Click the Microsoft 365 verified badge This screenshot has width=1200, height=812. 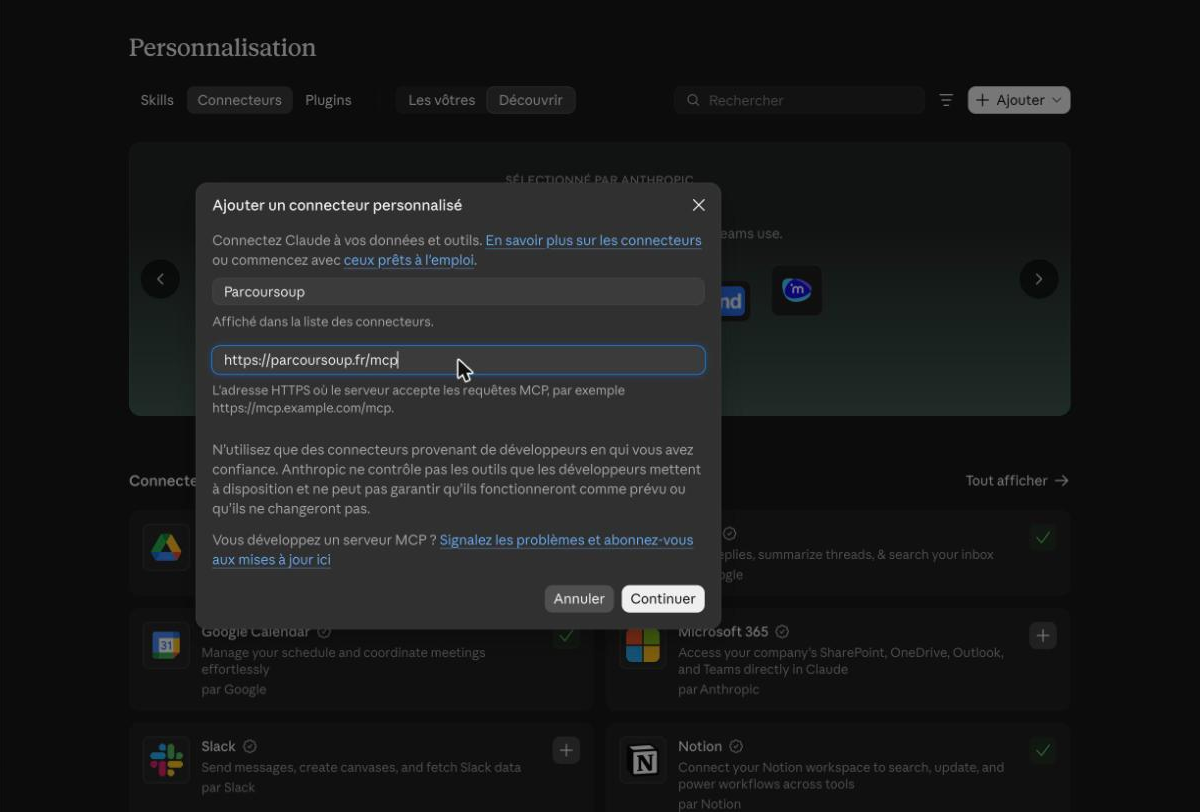(782, 632)
